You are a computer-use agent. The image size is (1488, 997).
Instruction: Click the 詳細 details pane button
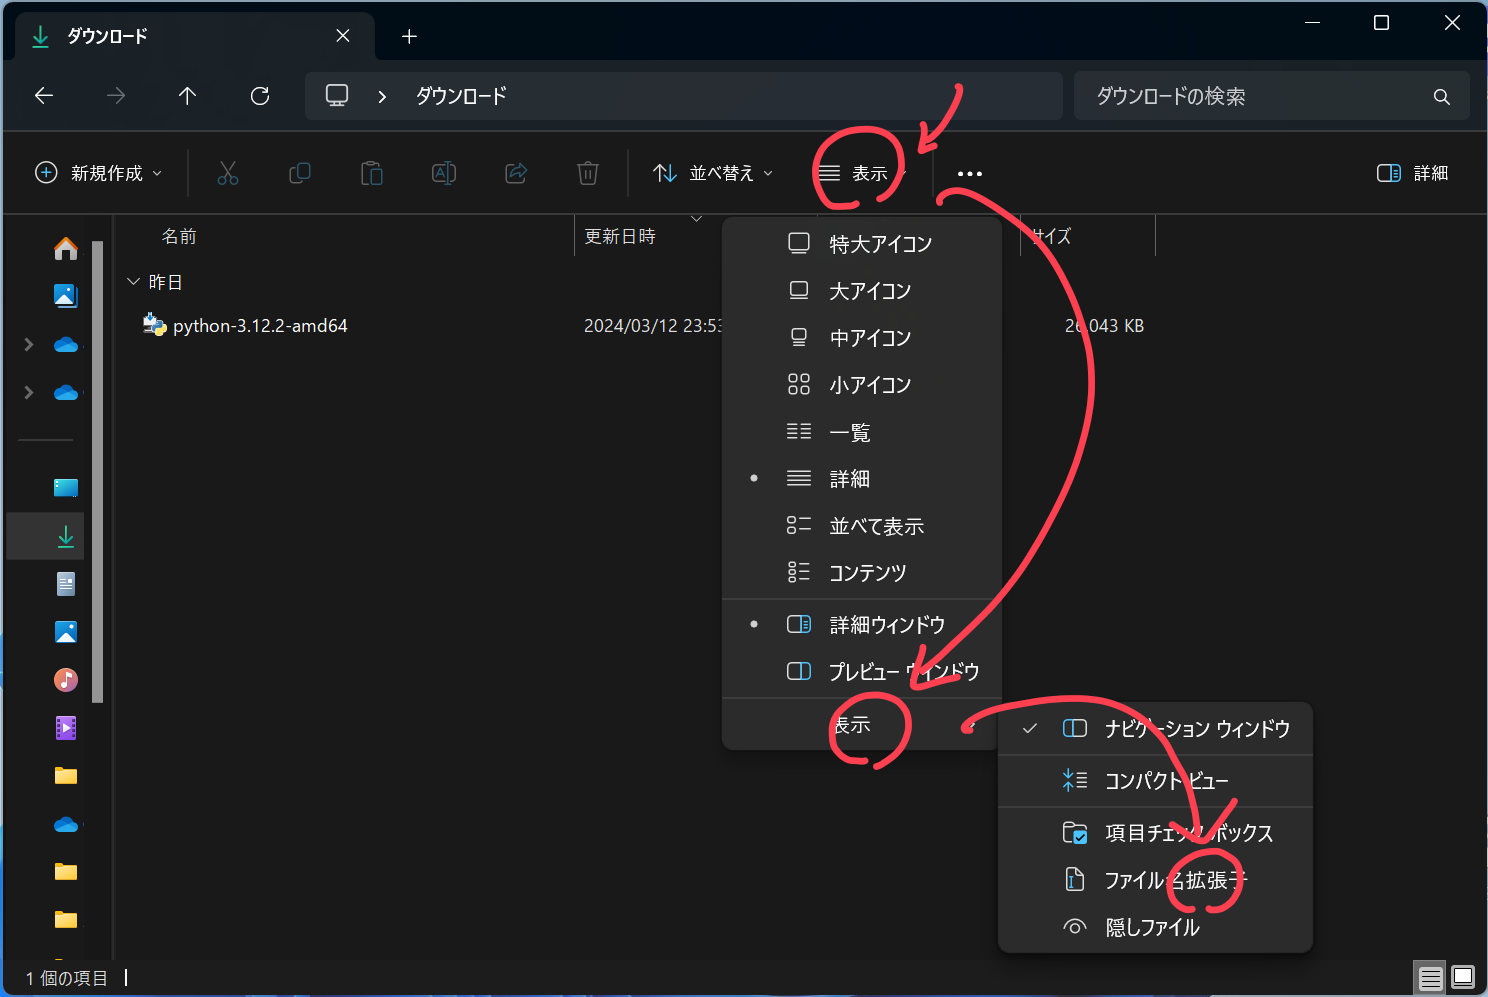click(x=1412, y=174)
